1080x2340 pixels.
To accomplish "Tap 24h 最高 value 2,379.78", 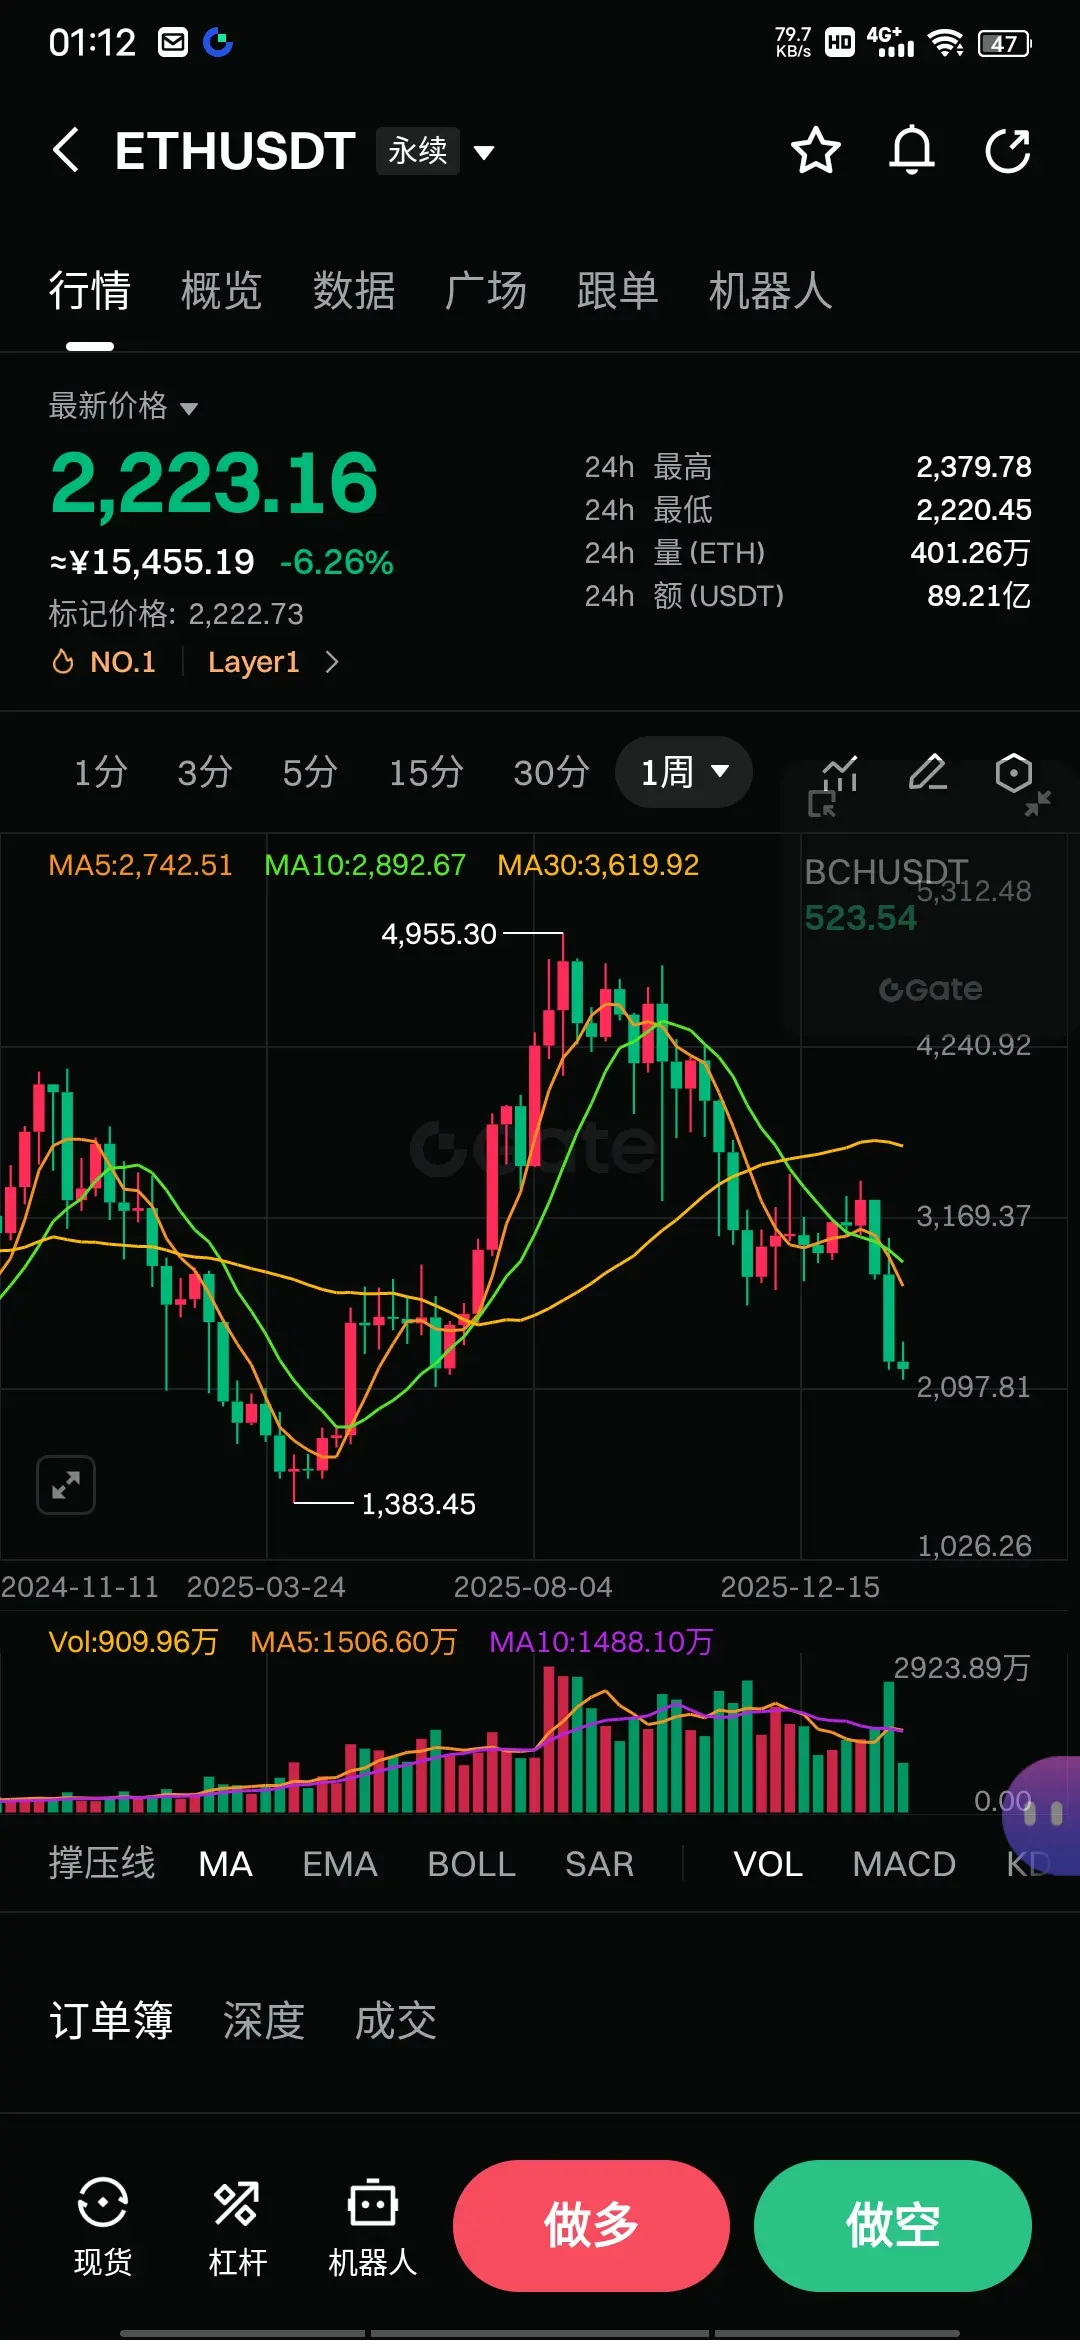I will [974, 467].
